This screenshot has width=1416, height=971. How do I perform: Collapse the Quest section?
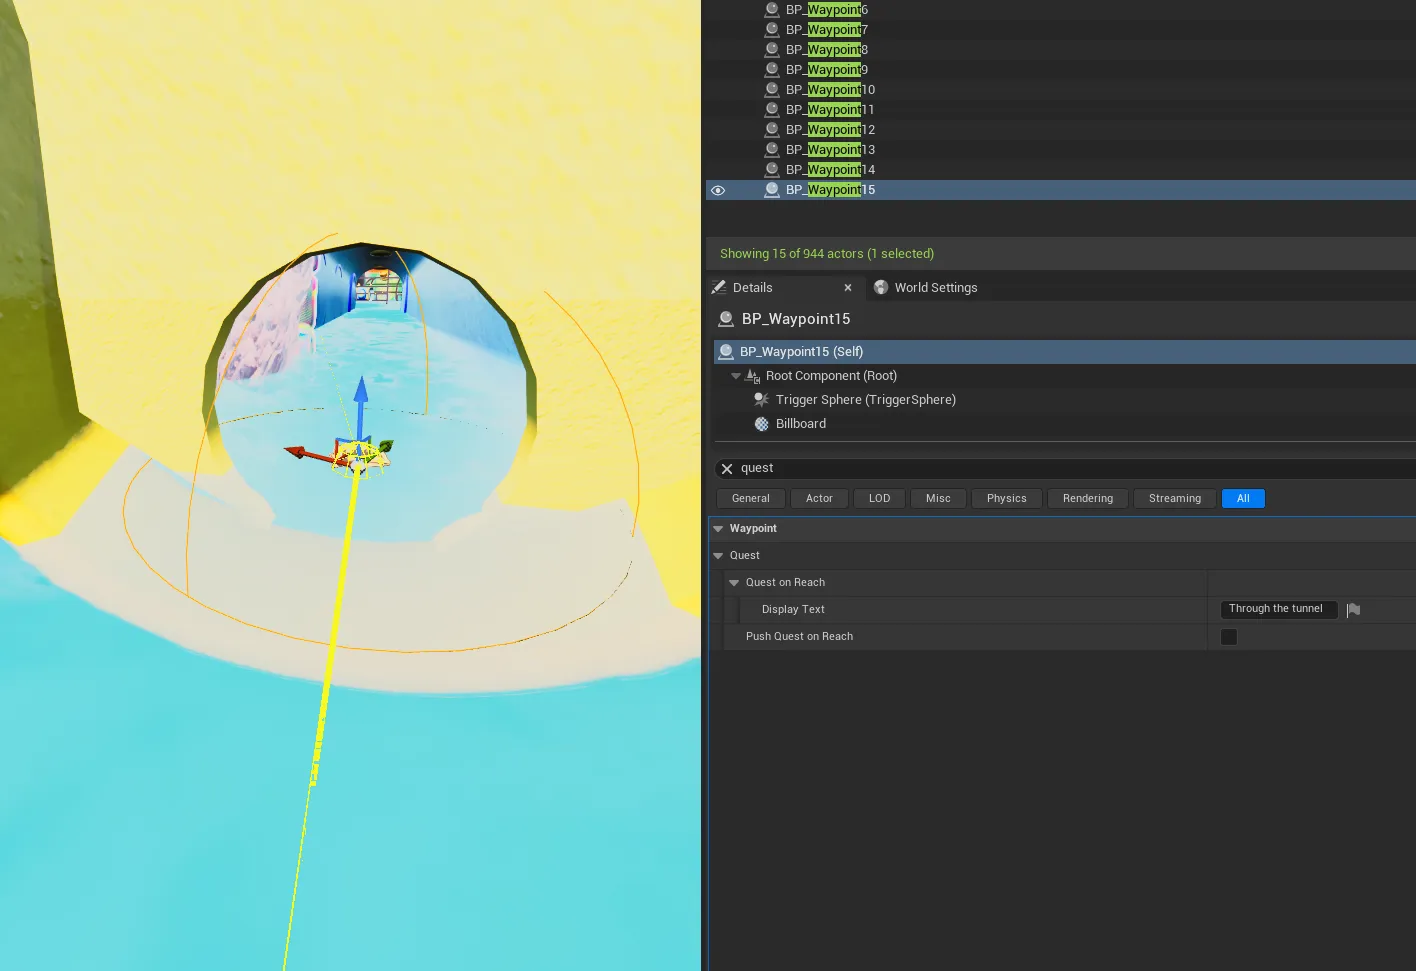pos(718,556)
